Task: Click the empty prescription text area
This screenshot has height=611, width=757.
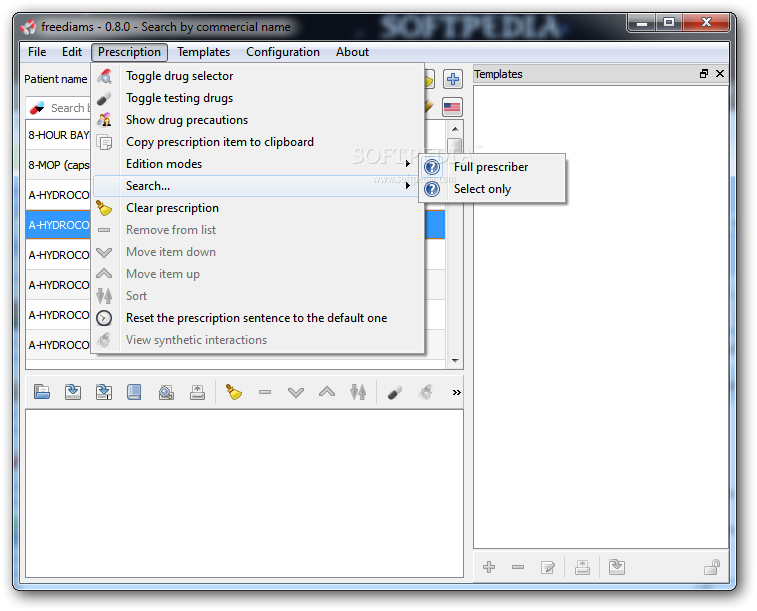Action: (x=244, y=493)
